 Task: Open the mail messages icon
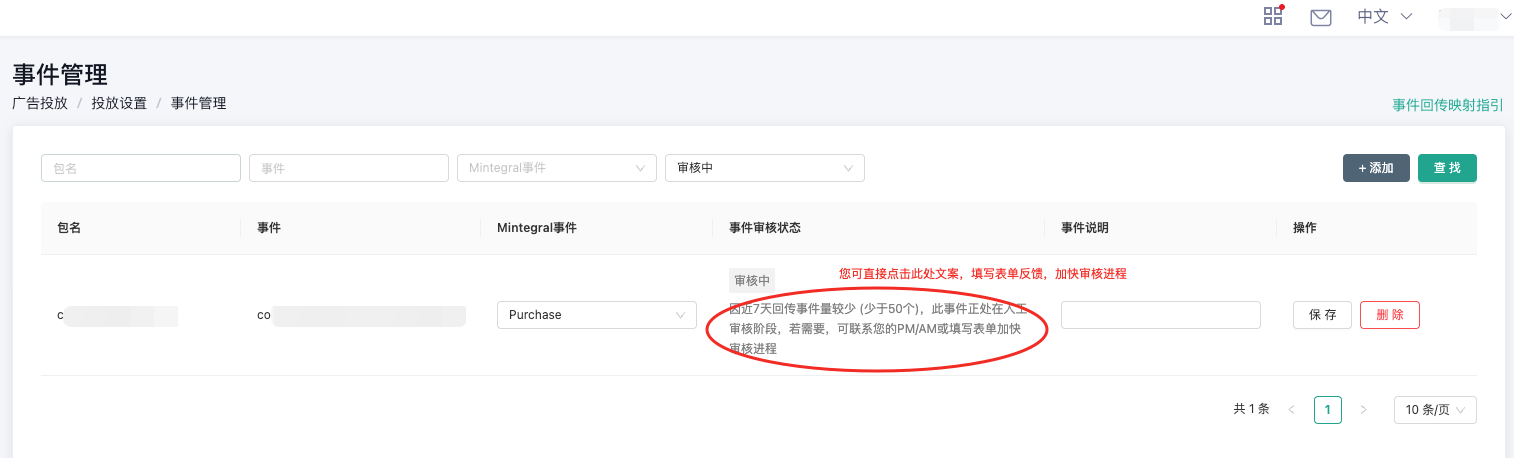pos(1321,17)
